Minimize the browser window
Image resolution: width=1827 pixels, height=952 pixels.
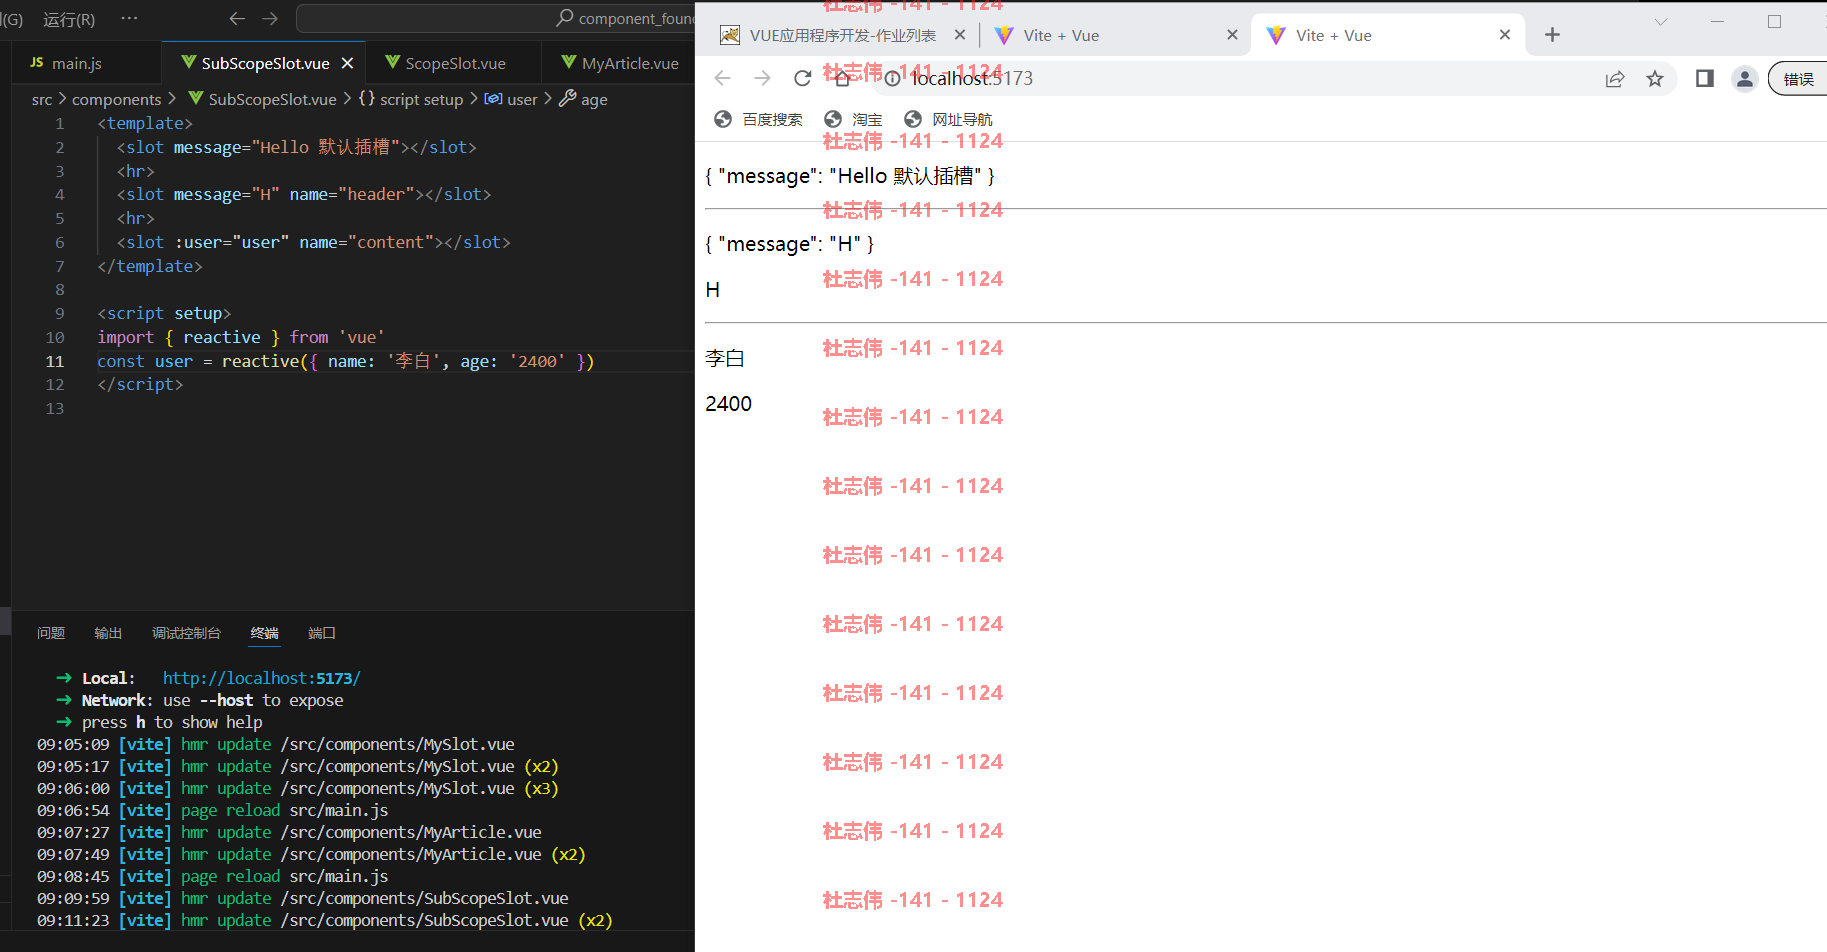coord(1717,21)
